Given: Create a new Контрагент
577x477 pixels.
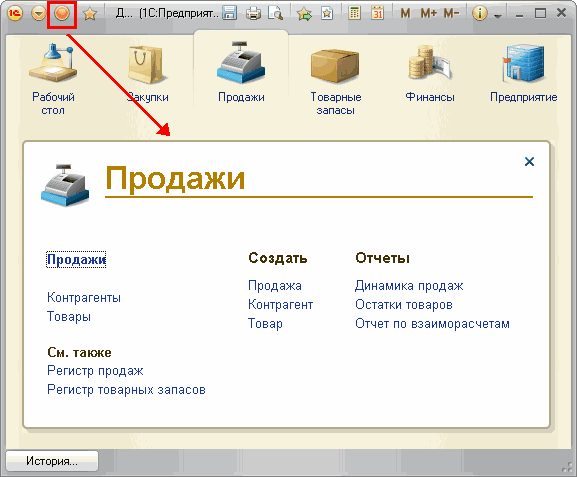Looking at the screenshot, I should [280, 305].
